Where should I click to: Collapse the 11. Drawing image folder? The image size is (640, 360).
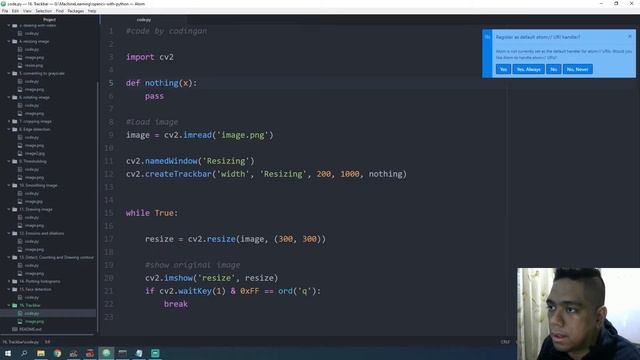(x=9, y=209)
